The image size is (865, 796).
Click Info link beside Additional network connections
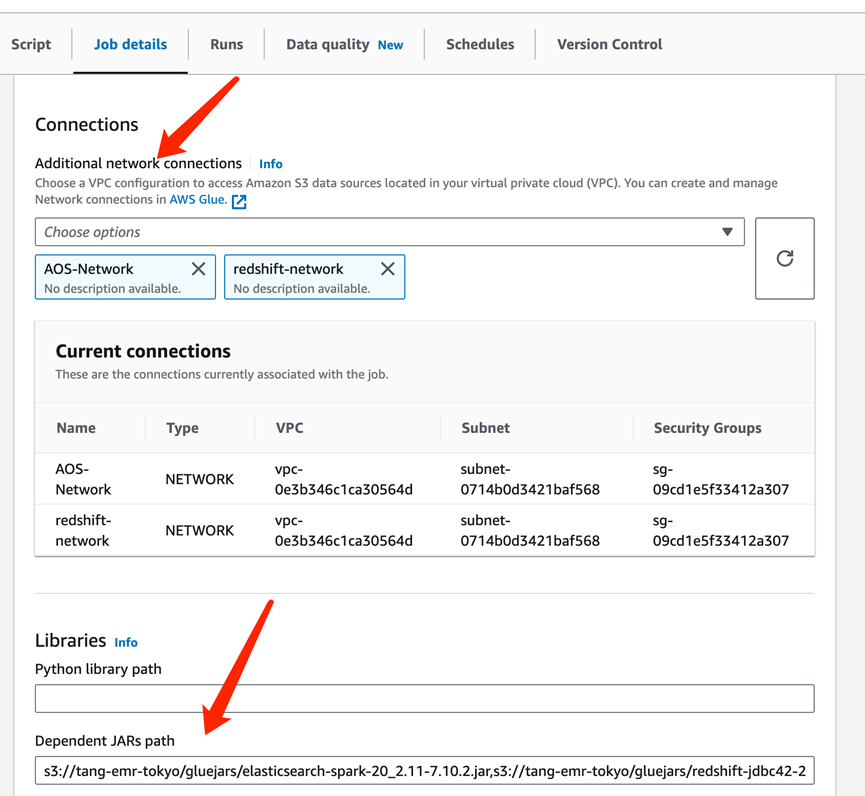[270, 164]
